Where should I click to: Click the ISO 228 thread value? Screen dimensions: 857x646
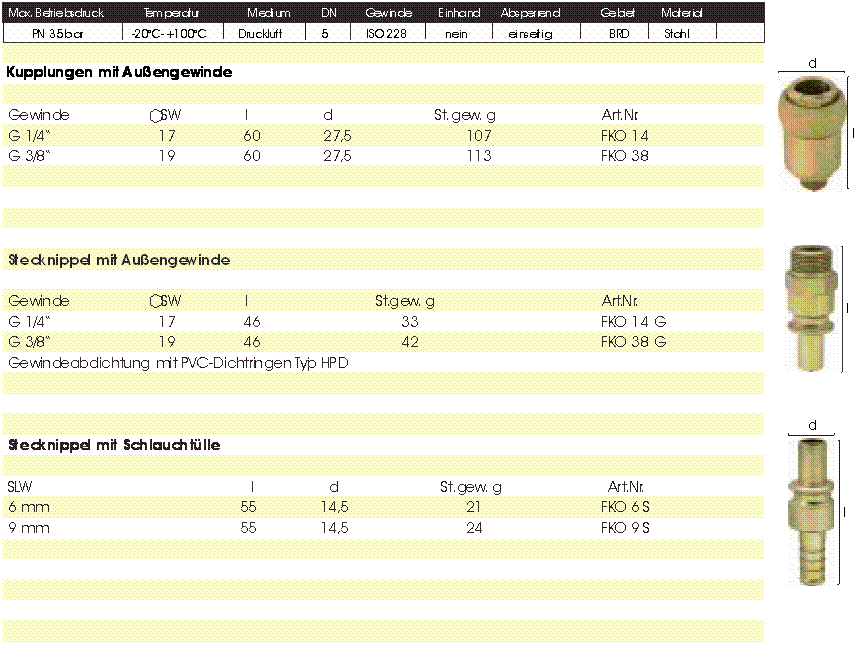point(386,33)
